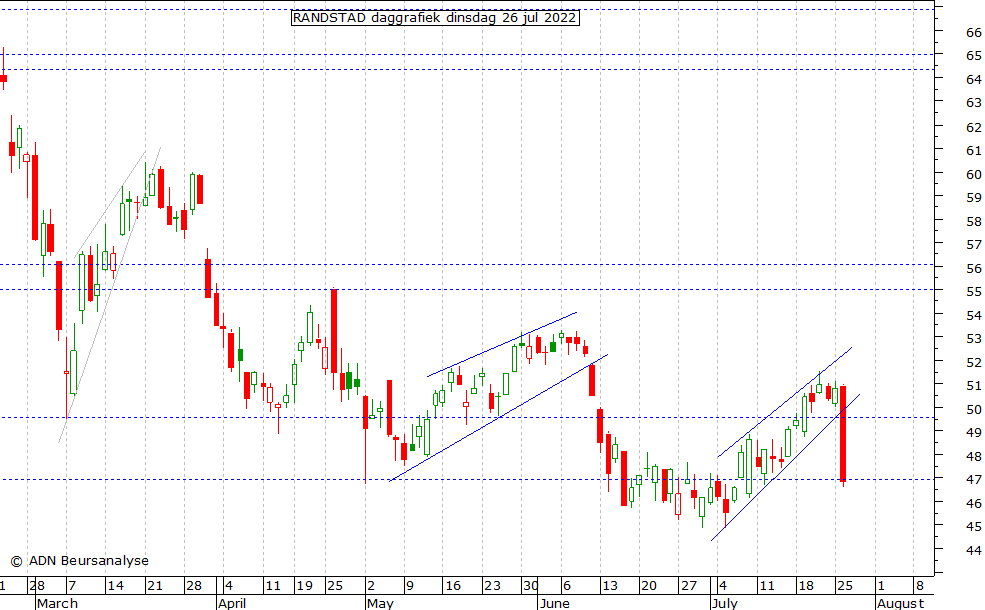This screenshot has height=610, width=985.
Task: Select the 'March' month label
Action: tap(57, 603)
